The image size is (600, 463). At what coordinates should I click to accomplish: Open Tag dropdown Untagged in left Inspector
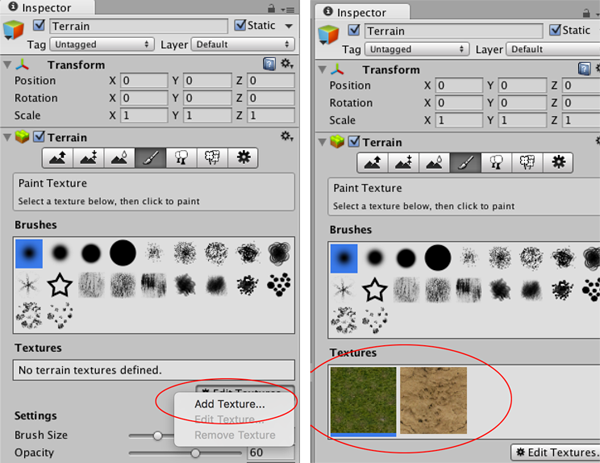click(102, 44)
